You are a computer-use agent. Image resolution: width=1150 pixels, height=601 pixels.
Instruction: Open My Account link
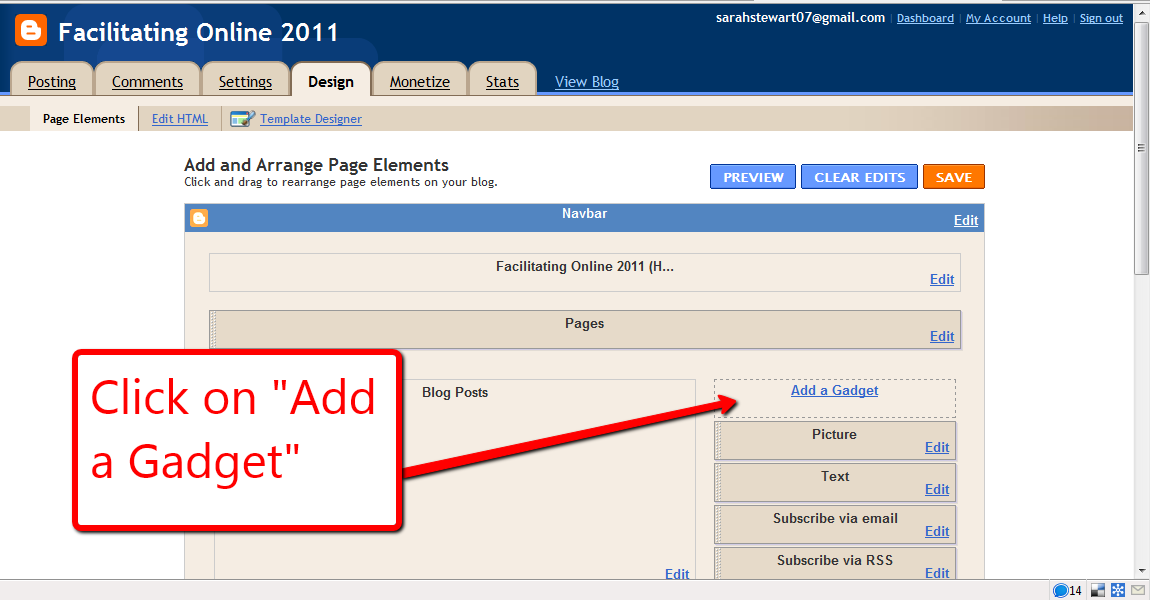tap(998, 18)
